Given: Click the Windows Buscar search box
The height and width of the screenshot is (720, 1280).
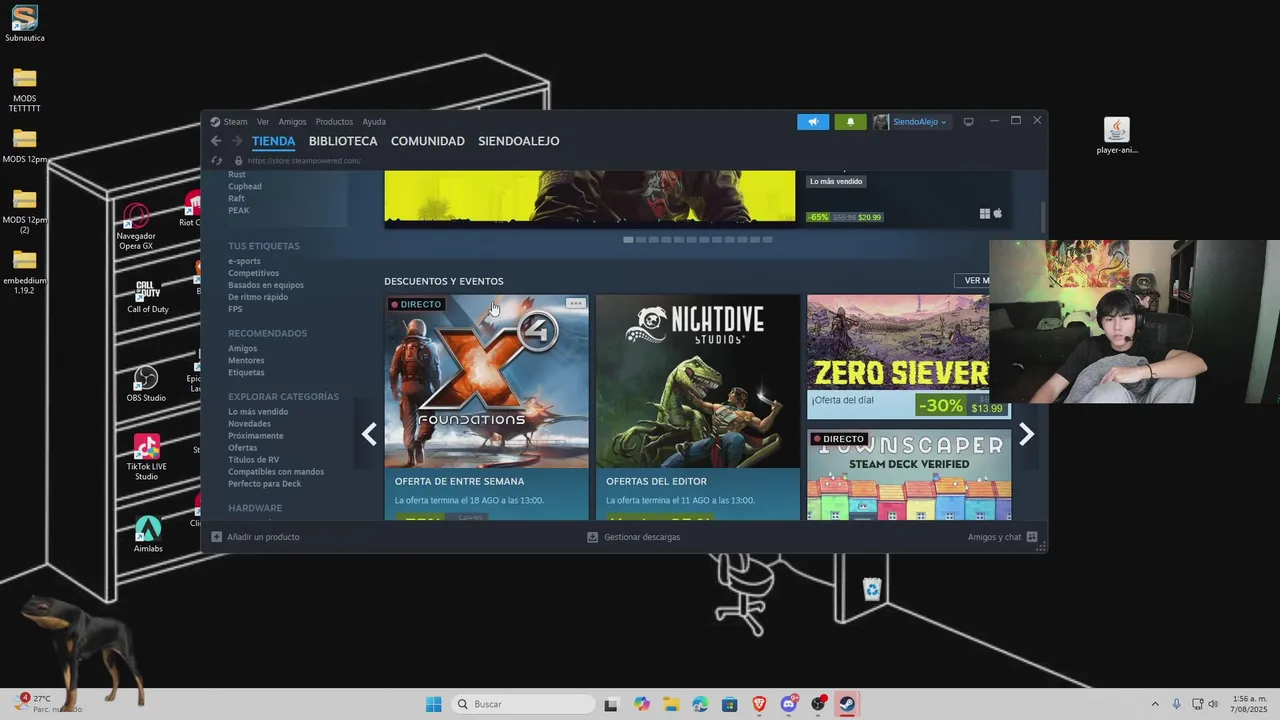Looking at the screenshot, I should [x=523, y=704].
